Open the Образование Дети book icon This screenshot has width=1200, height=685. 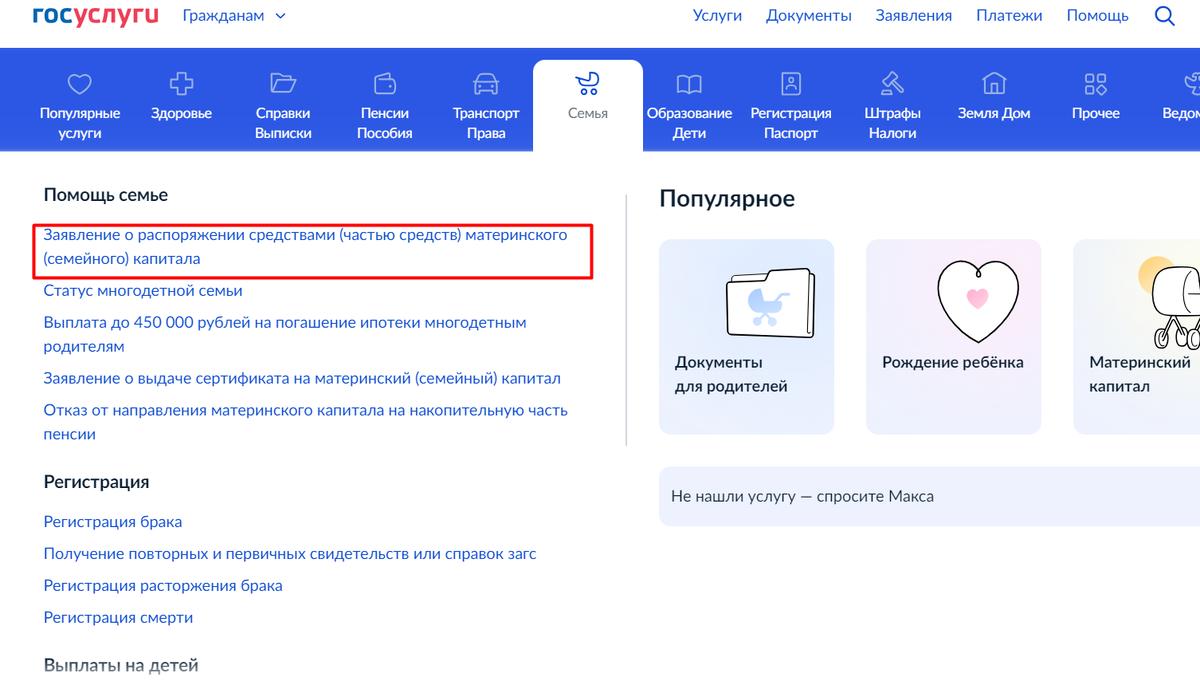[x=688, y=84]
